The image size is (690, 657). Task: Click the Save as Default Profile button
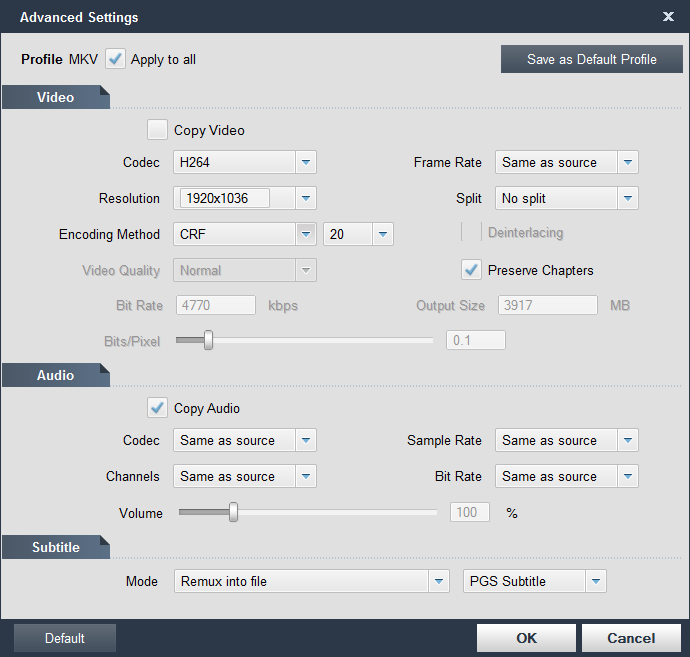[x=592, y=59]
